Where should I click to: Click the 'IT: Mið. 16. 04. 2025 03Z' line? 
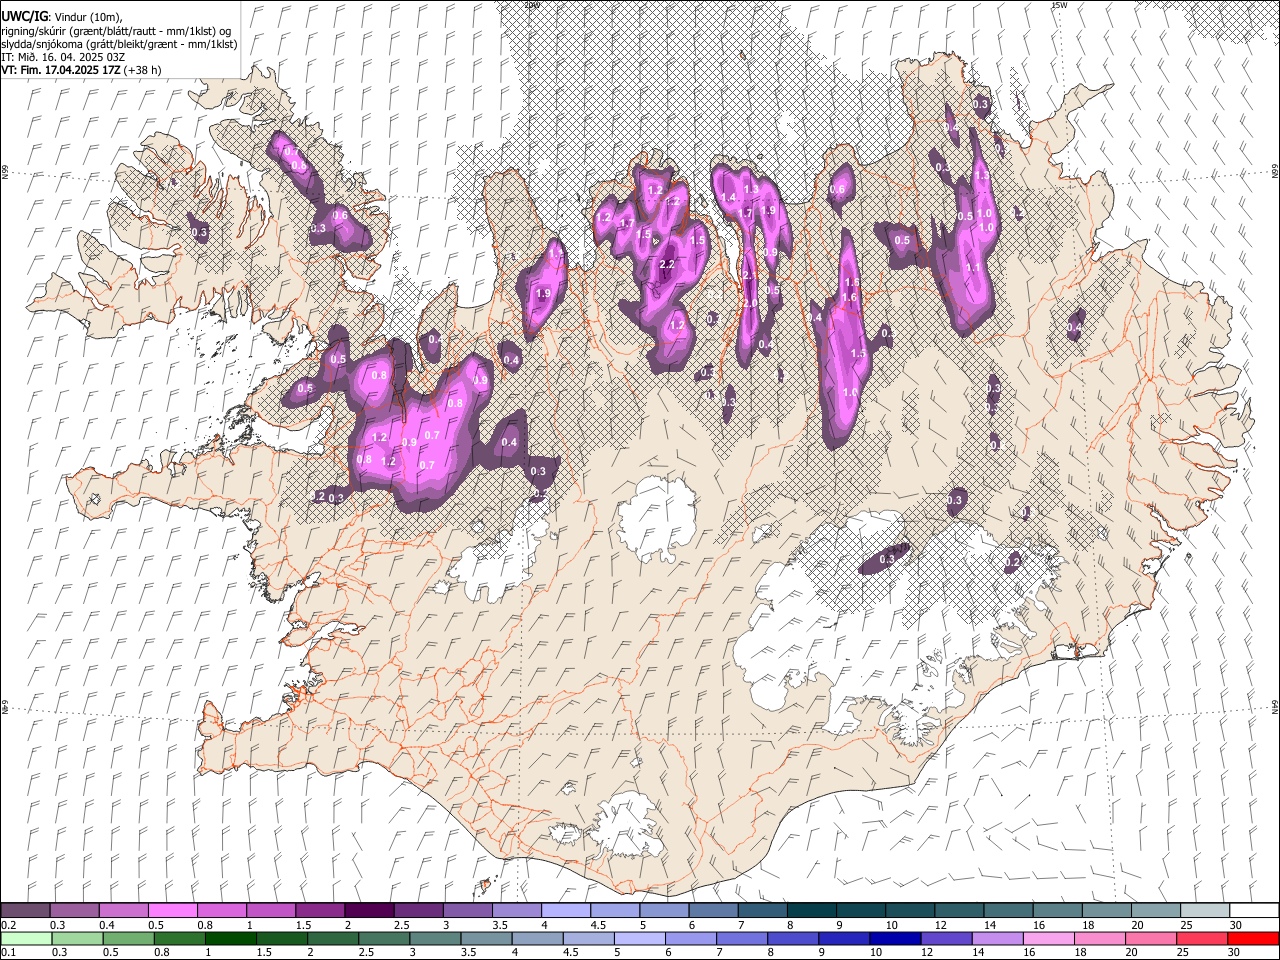point(63,57)
